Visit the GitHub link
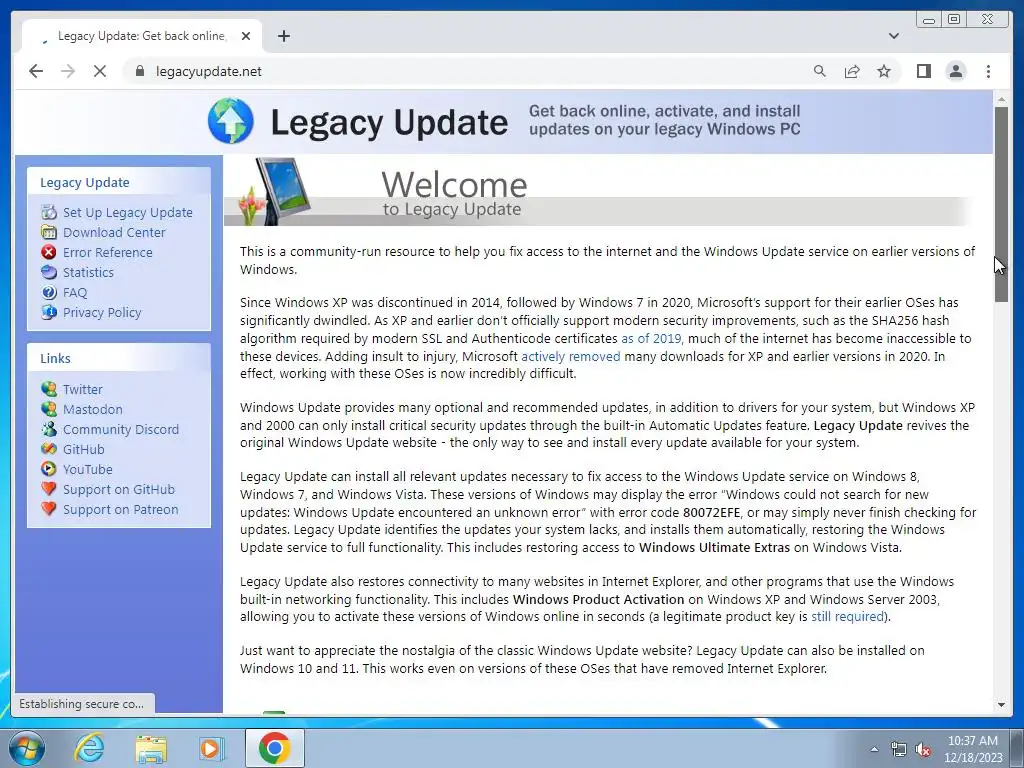1024x768 pixels. click(84, 449)
